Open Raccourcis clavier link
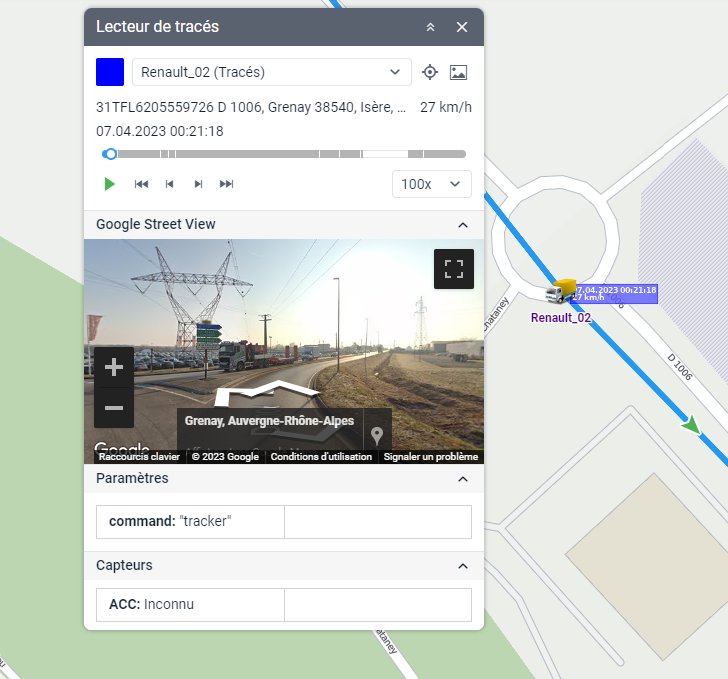This screenshot has width=728, height=679. point(139,457)
